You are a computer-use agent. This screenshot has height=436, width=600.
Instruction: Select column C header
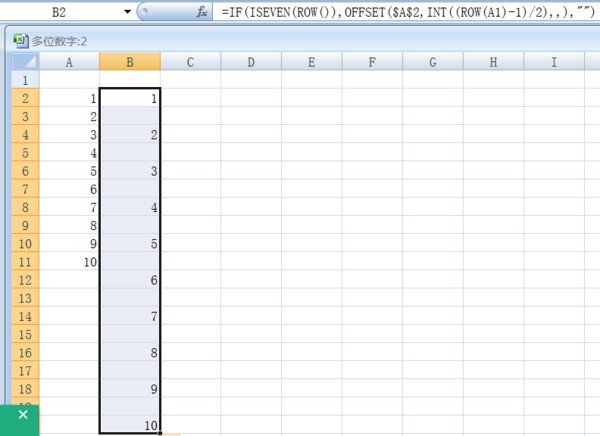tap(191, 62)
